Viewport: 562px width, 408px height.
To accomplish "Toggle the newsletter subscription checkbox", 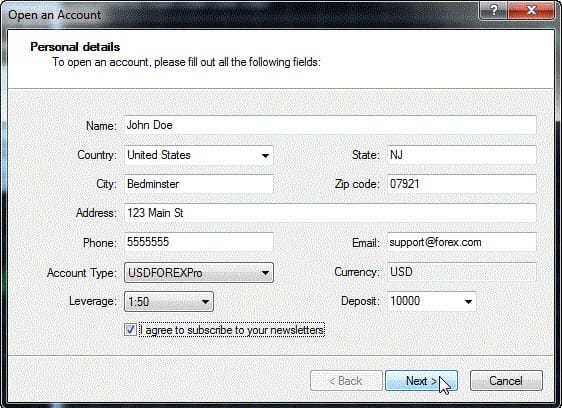I will point(130,329).
